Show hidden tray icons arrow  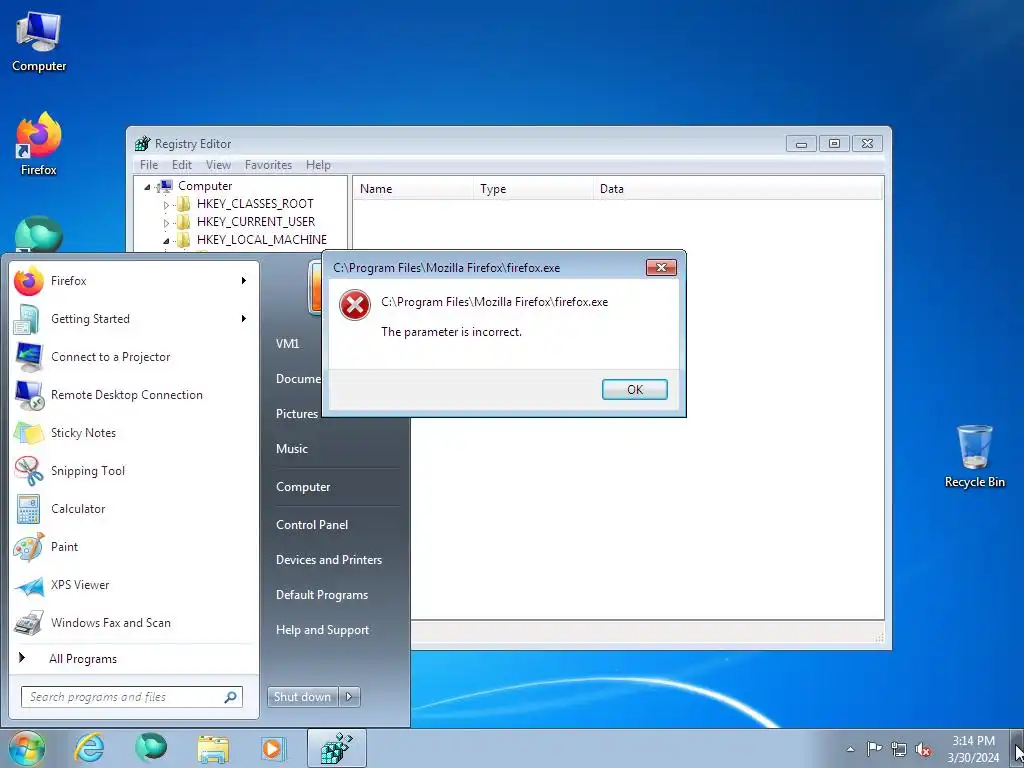pyautogui.click(x=850, y=749)
